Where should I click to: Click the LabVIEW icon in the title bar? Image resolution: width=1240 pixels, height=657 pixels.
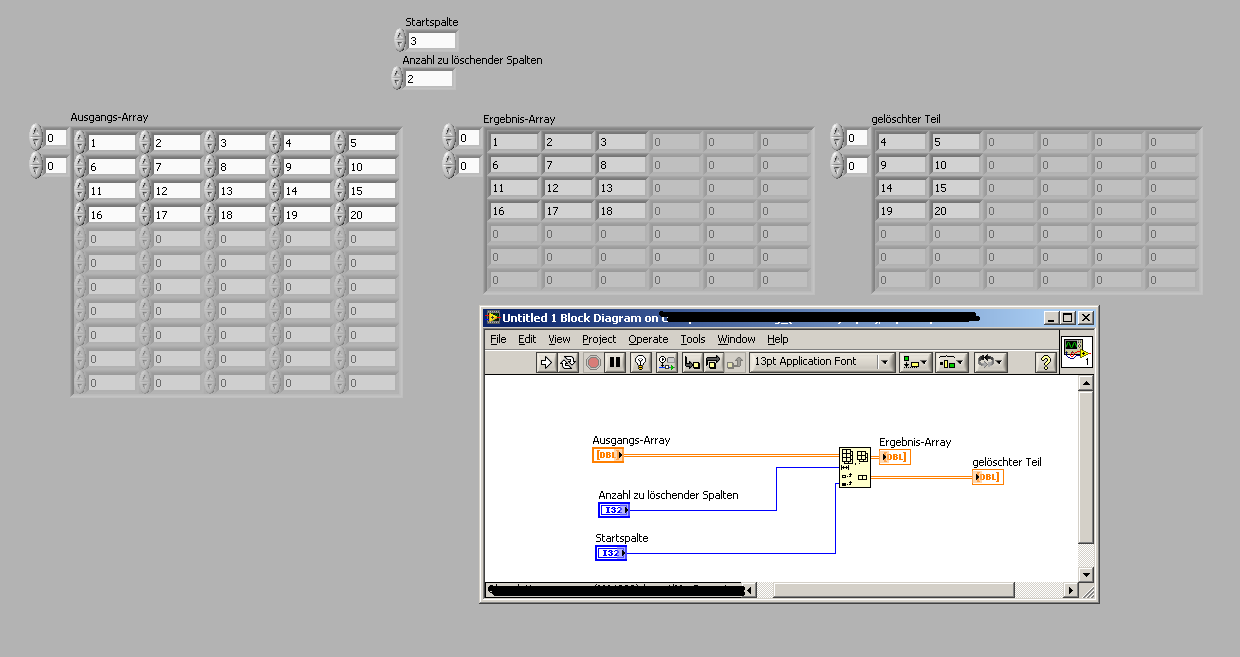coord(493,318)
